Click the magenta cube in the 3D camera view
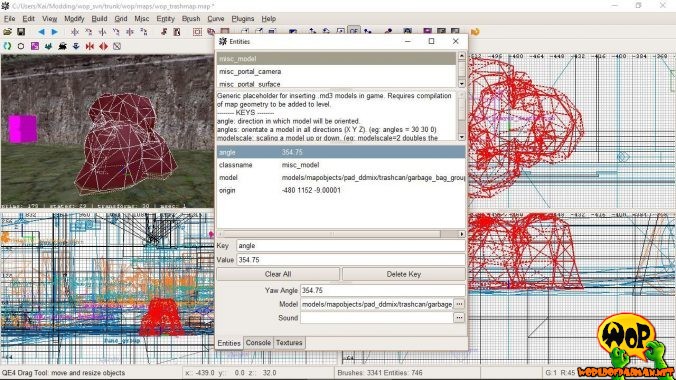The width and height of the screenshot is (676, 380). pos(23,128)
